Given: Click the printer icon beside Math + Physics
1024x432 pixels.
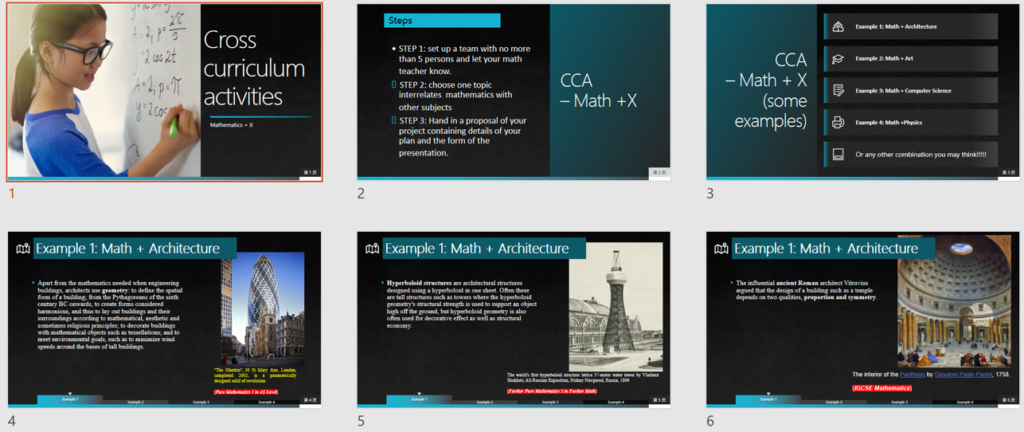Looking at the screenshot, I should coord(837,123).
